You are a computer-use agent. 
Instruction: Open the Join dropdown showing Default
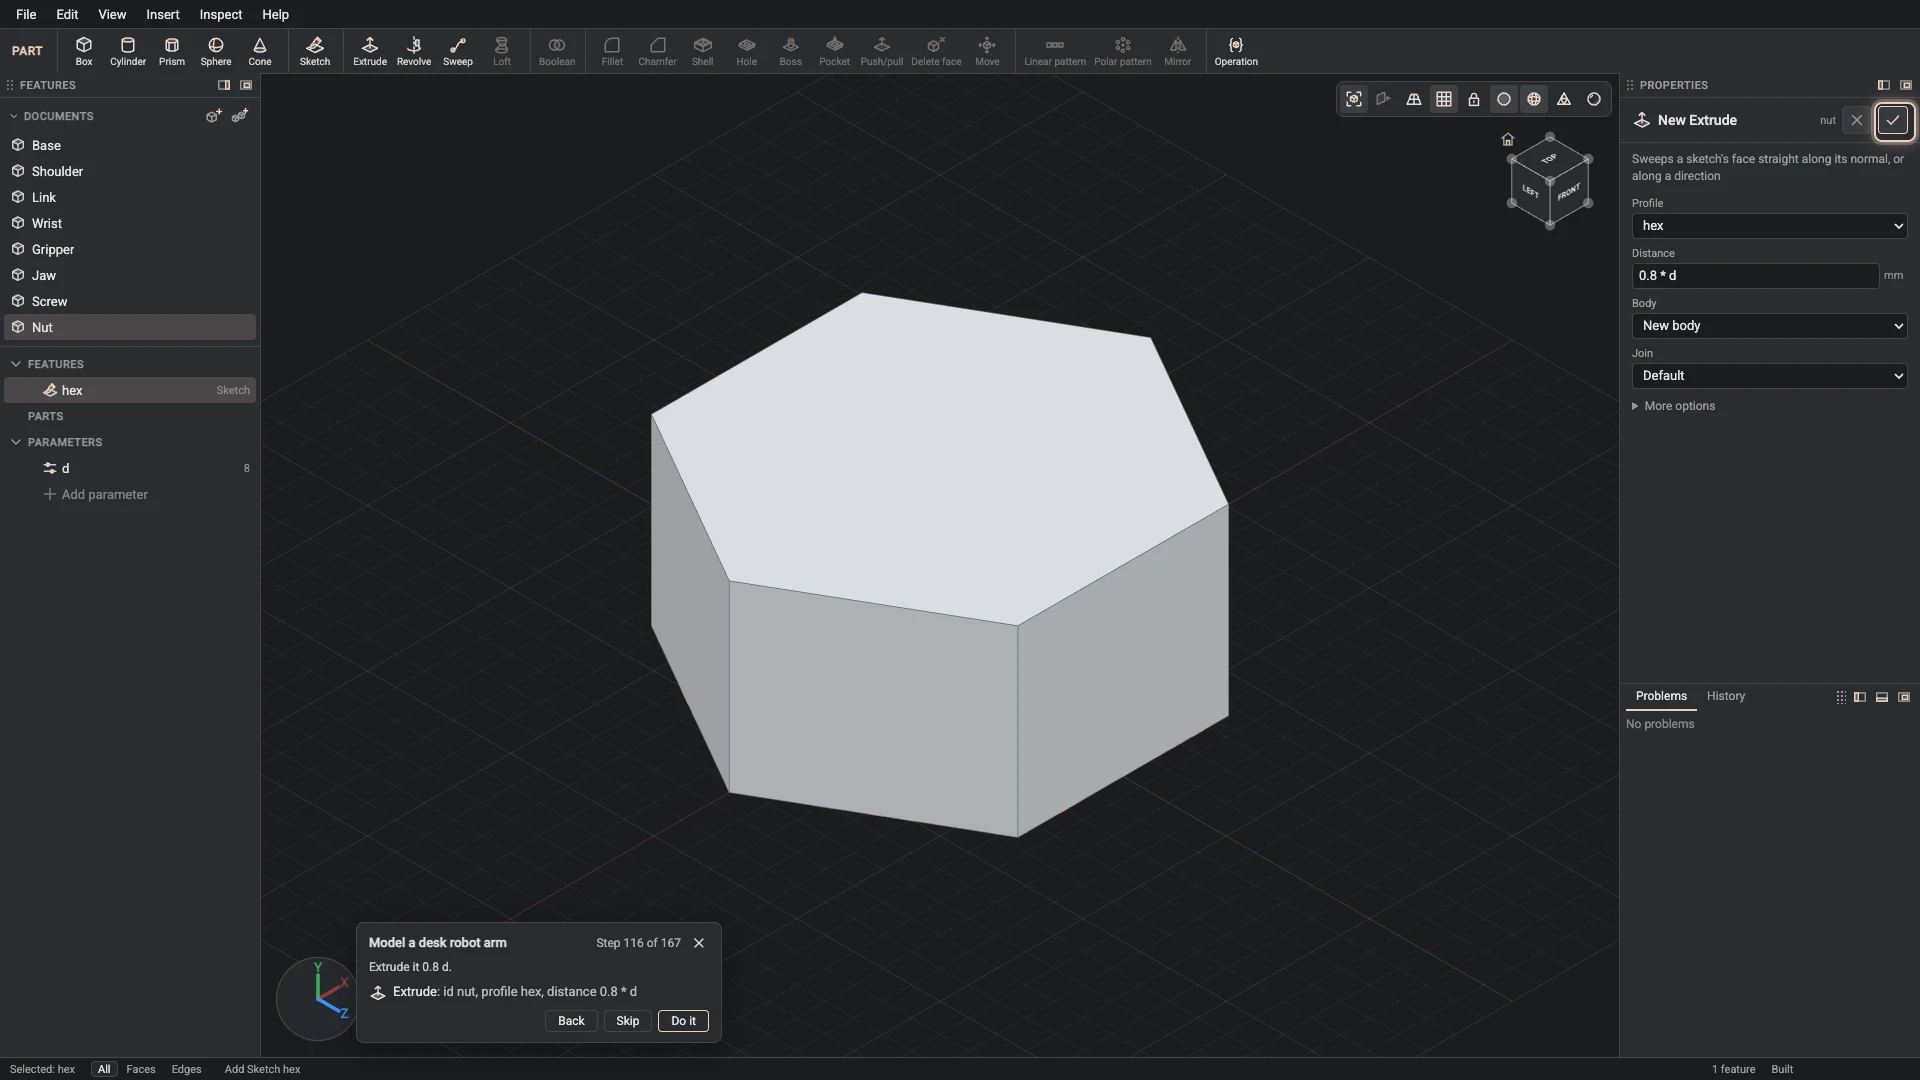pyautogui.click(x=1770, y=376)
